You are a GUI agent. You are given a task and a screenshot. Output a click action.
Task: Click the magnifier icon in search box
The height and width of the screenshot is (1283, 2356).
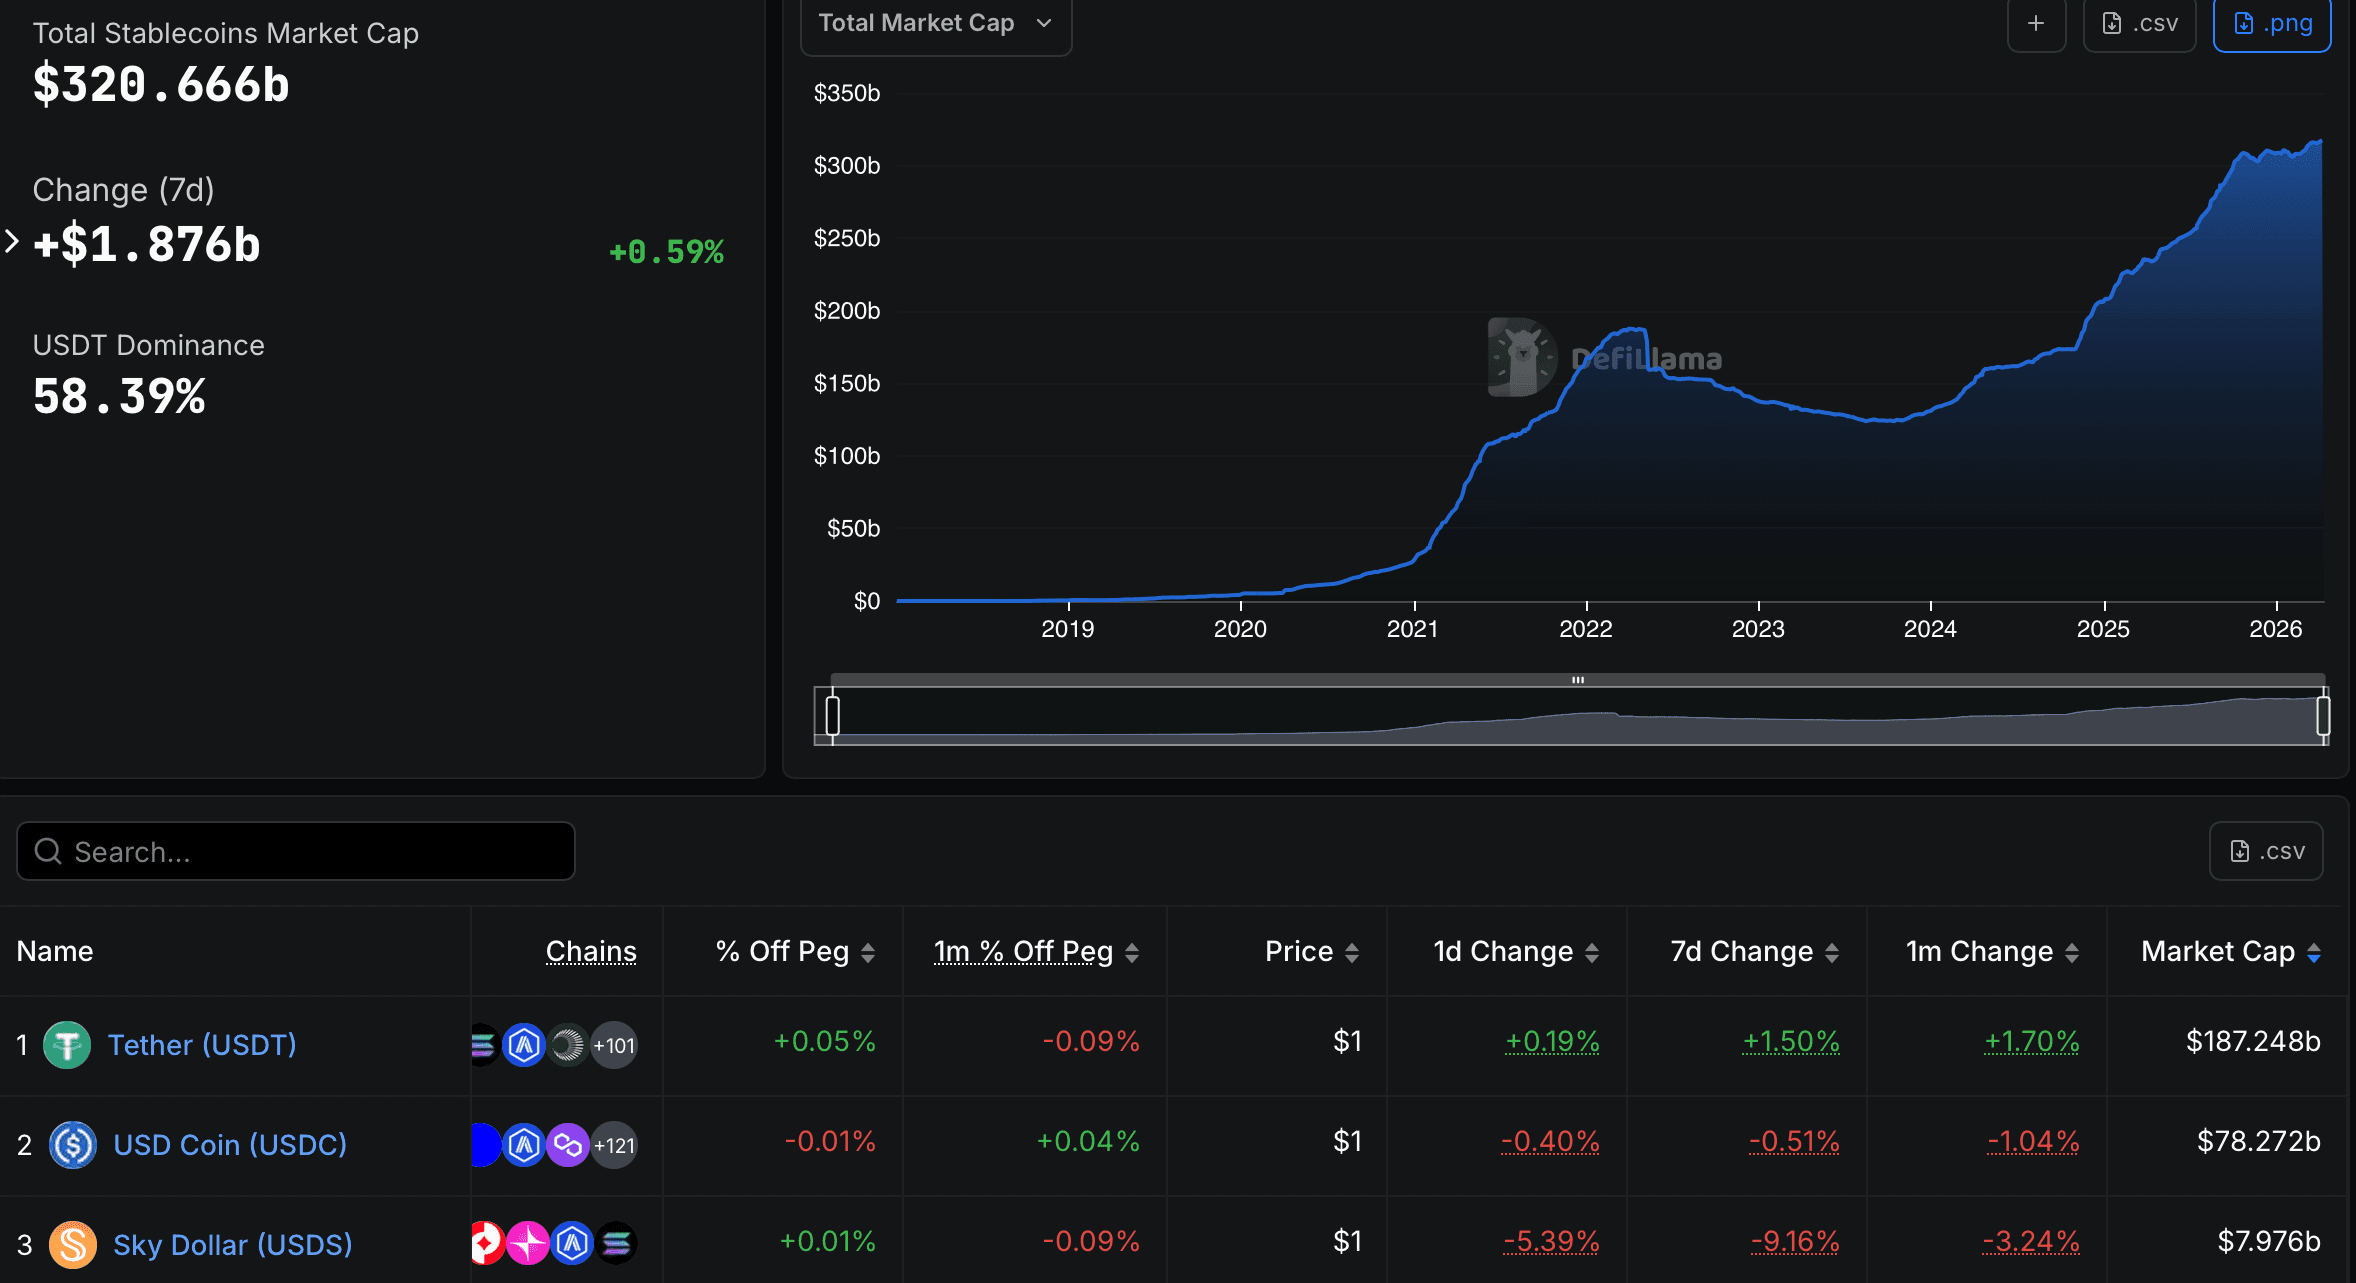48,851
